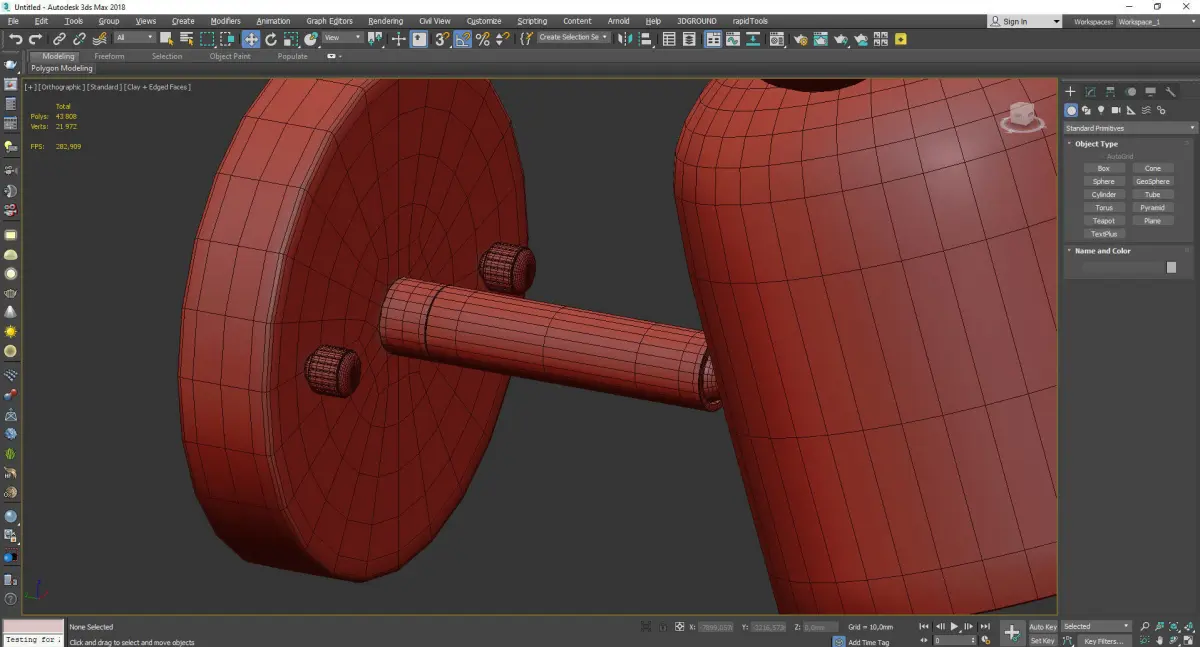Select the Rotate tool icon

270,39
